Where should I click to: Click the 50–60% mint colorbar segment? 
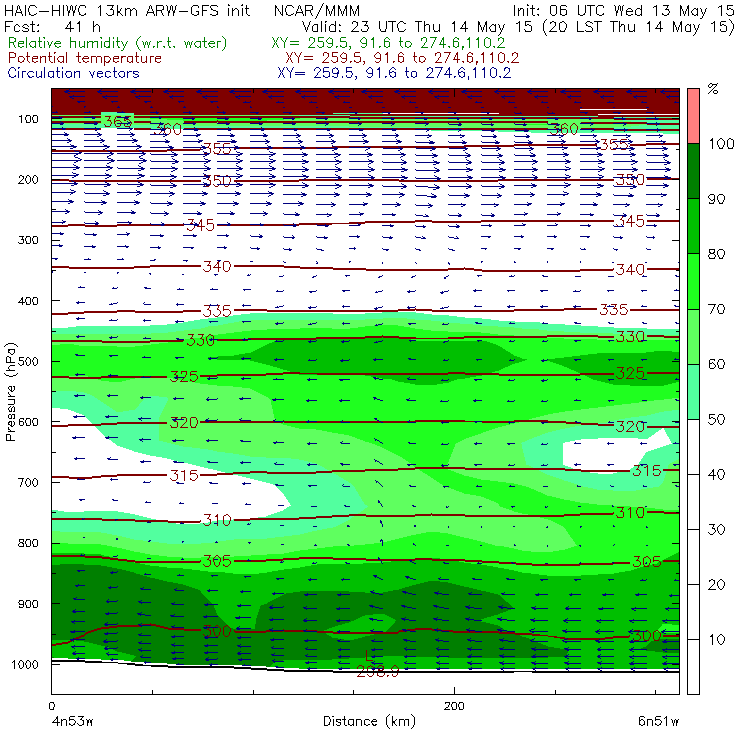693,392
